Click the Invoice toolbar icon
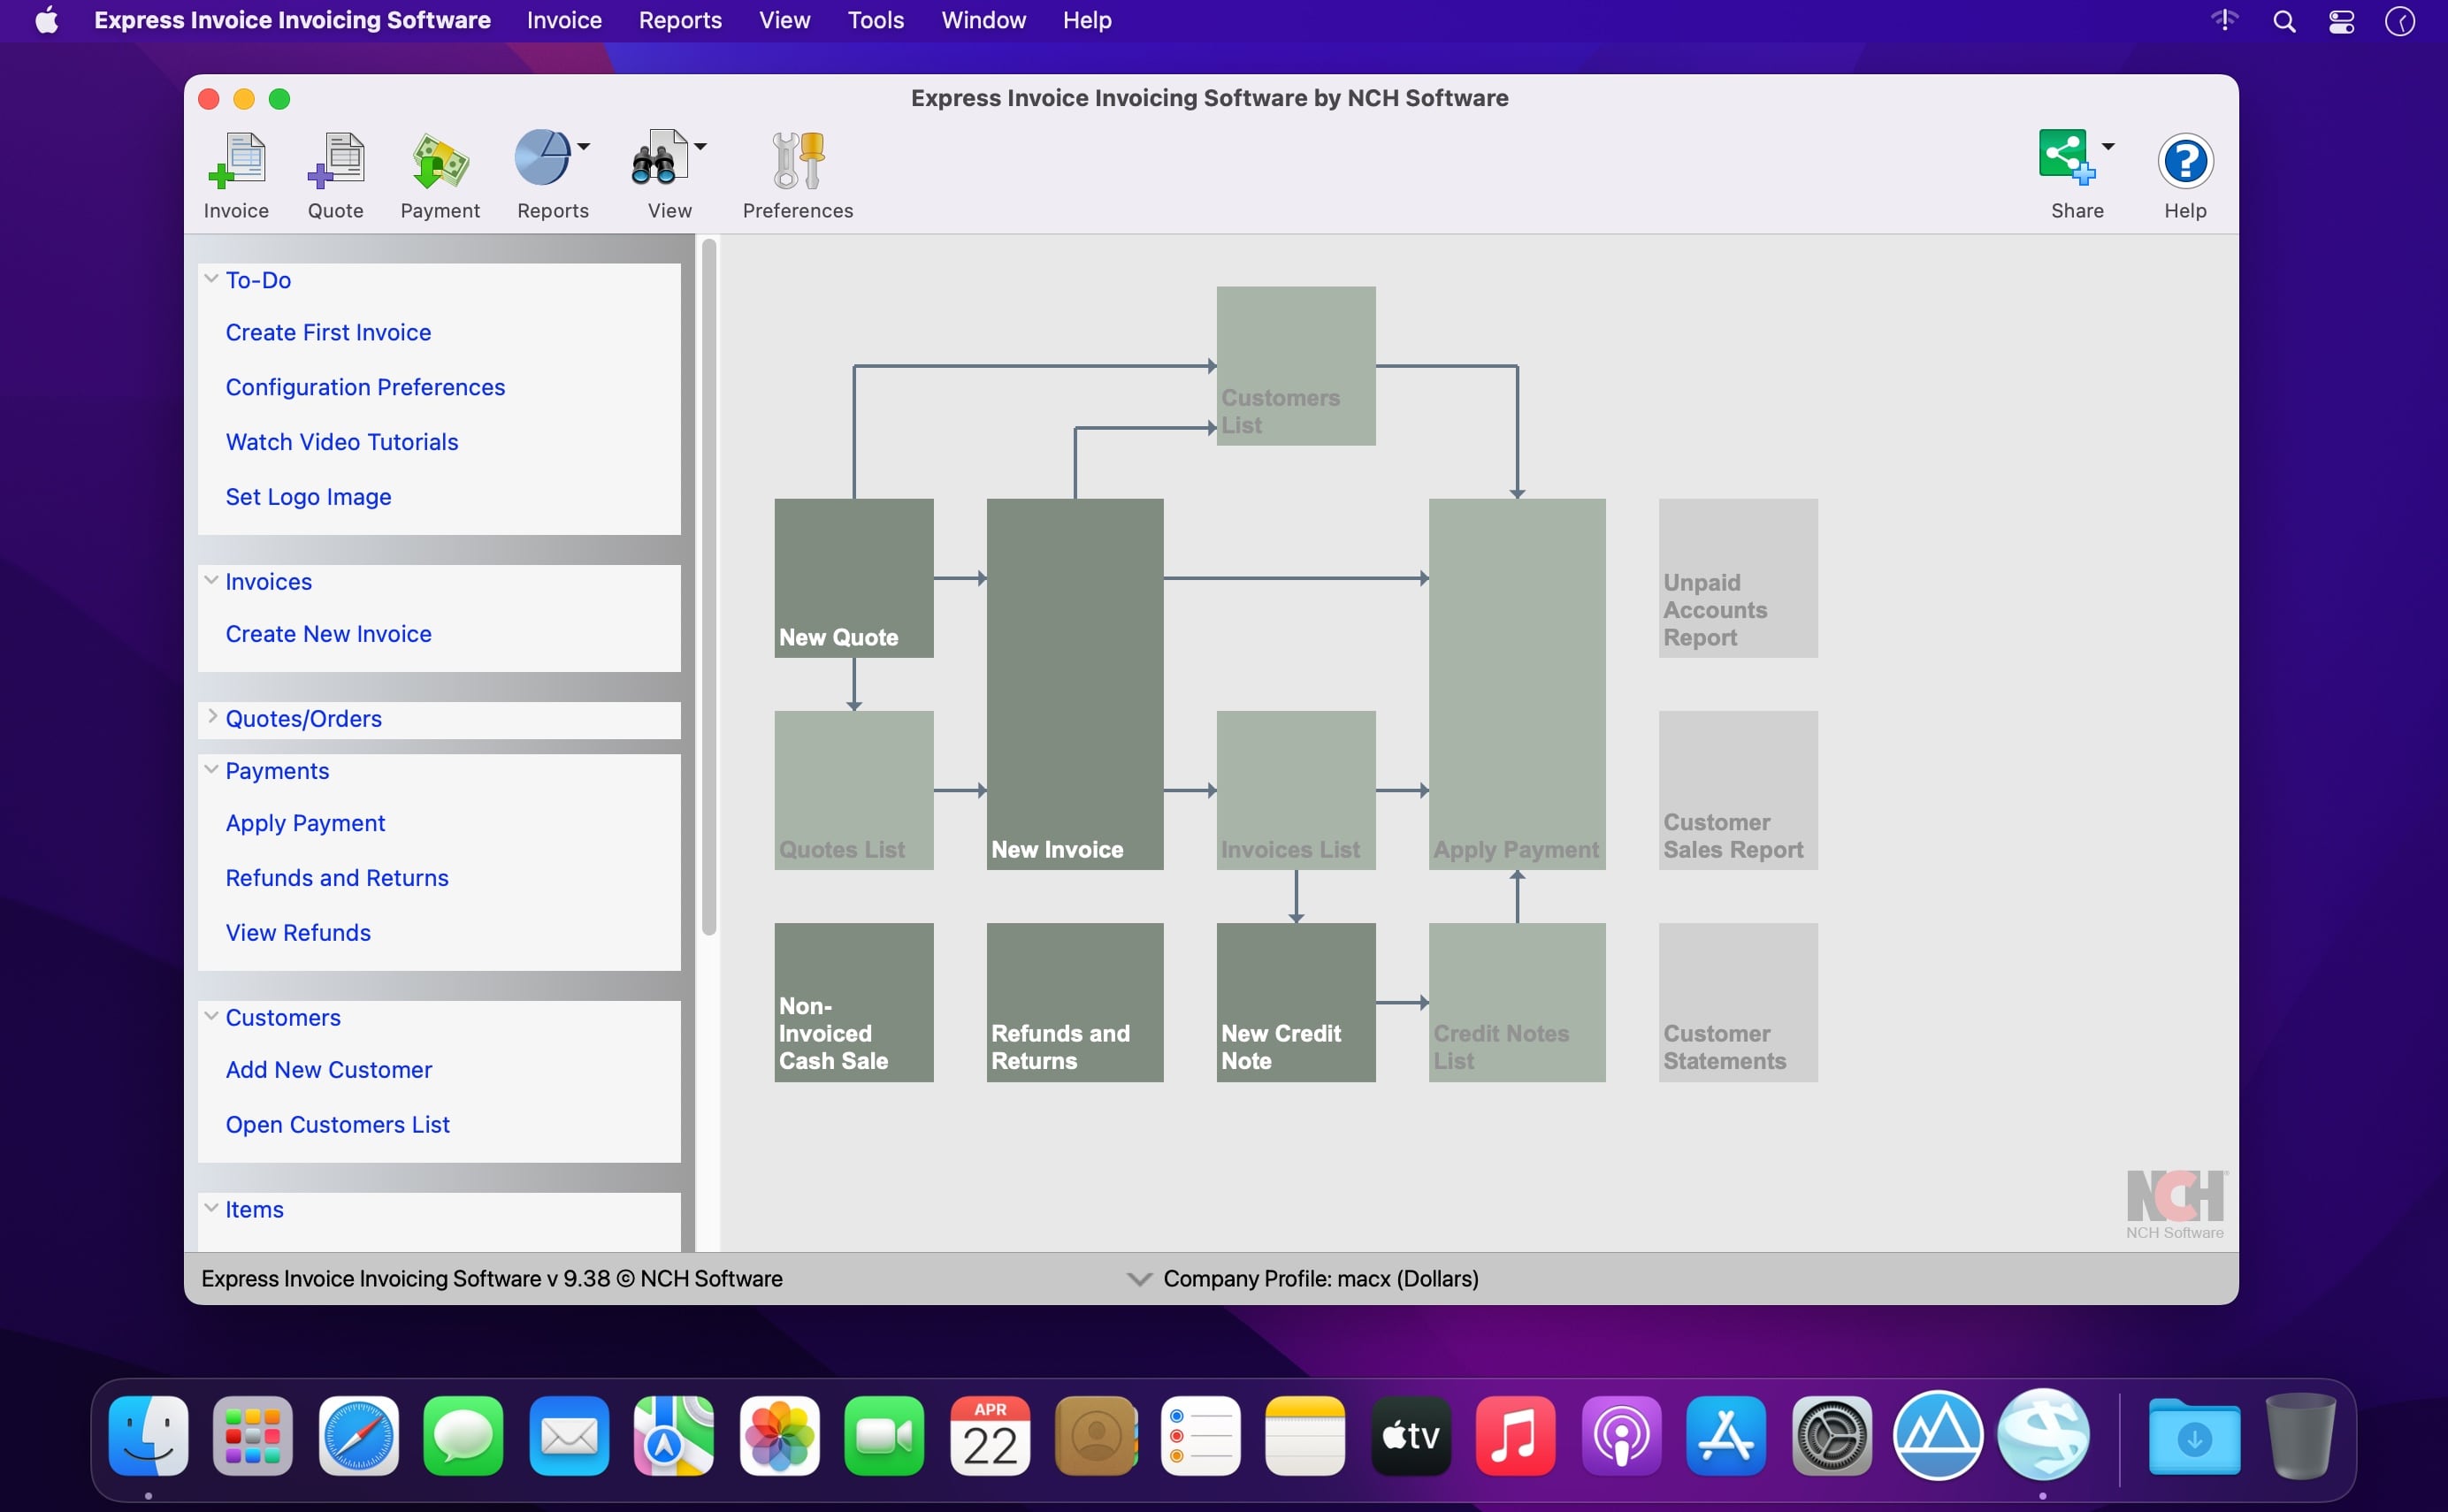Image resolution: width=2448 pixels, height=1512 pixels. [x=236, y=160]
